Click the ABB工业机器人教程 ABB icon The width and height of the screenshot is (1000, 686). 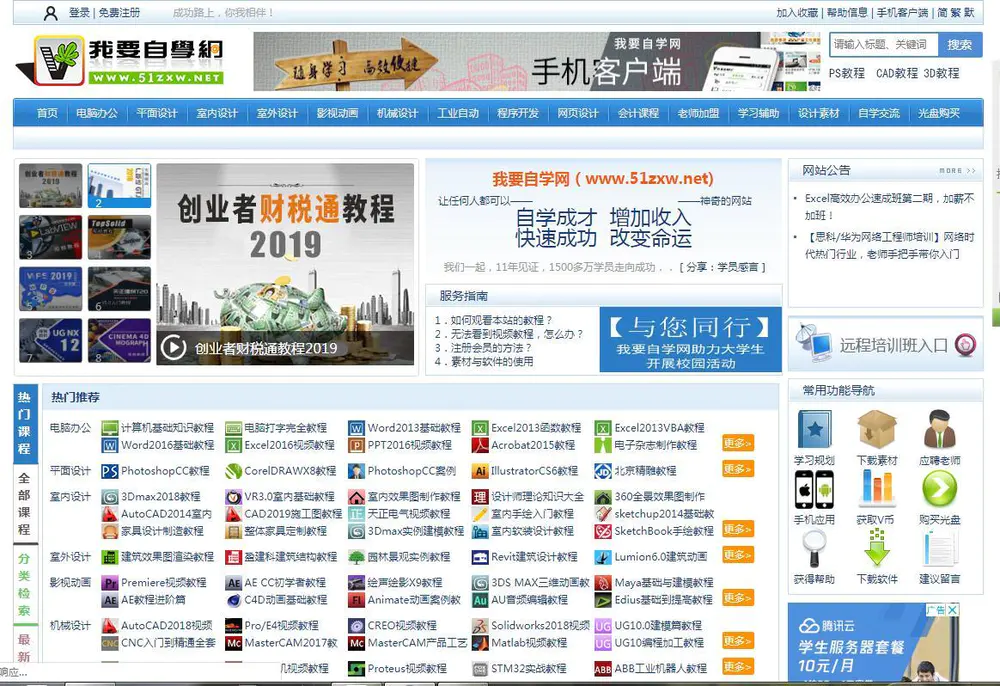coord(603,669)
